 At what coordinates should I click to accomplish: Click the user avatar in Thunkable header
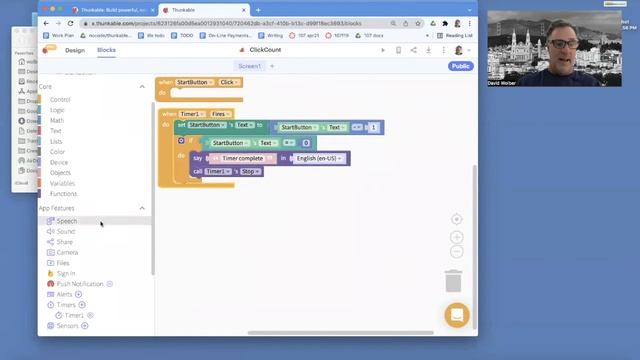pos(459,50)
